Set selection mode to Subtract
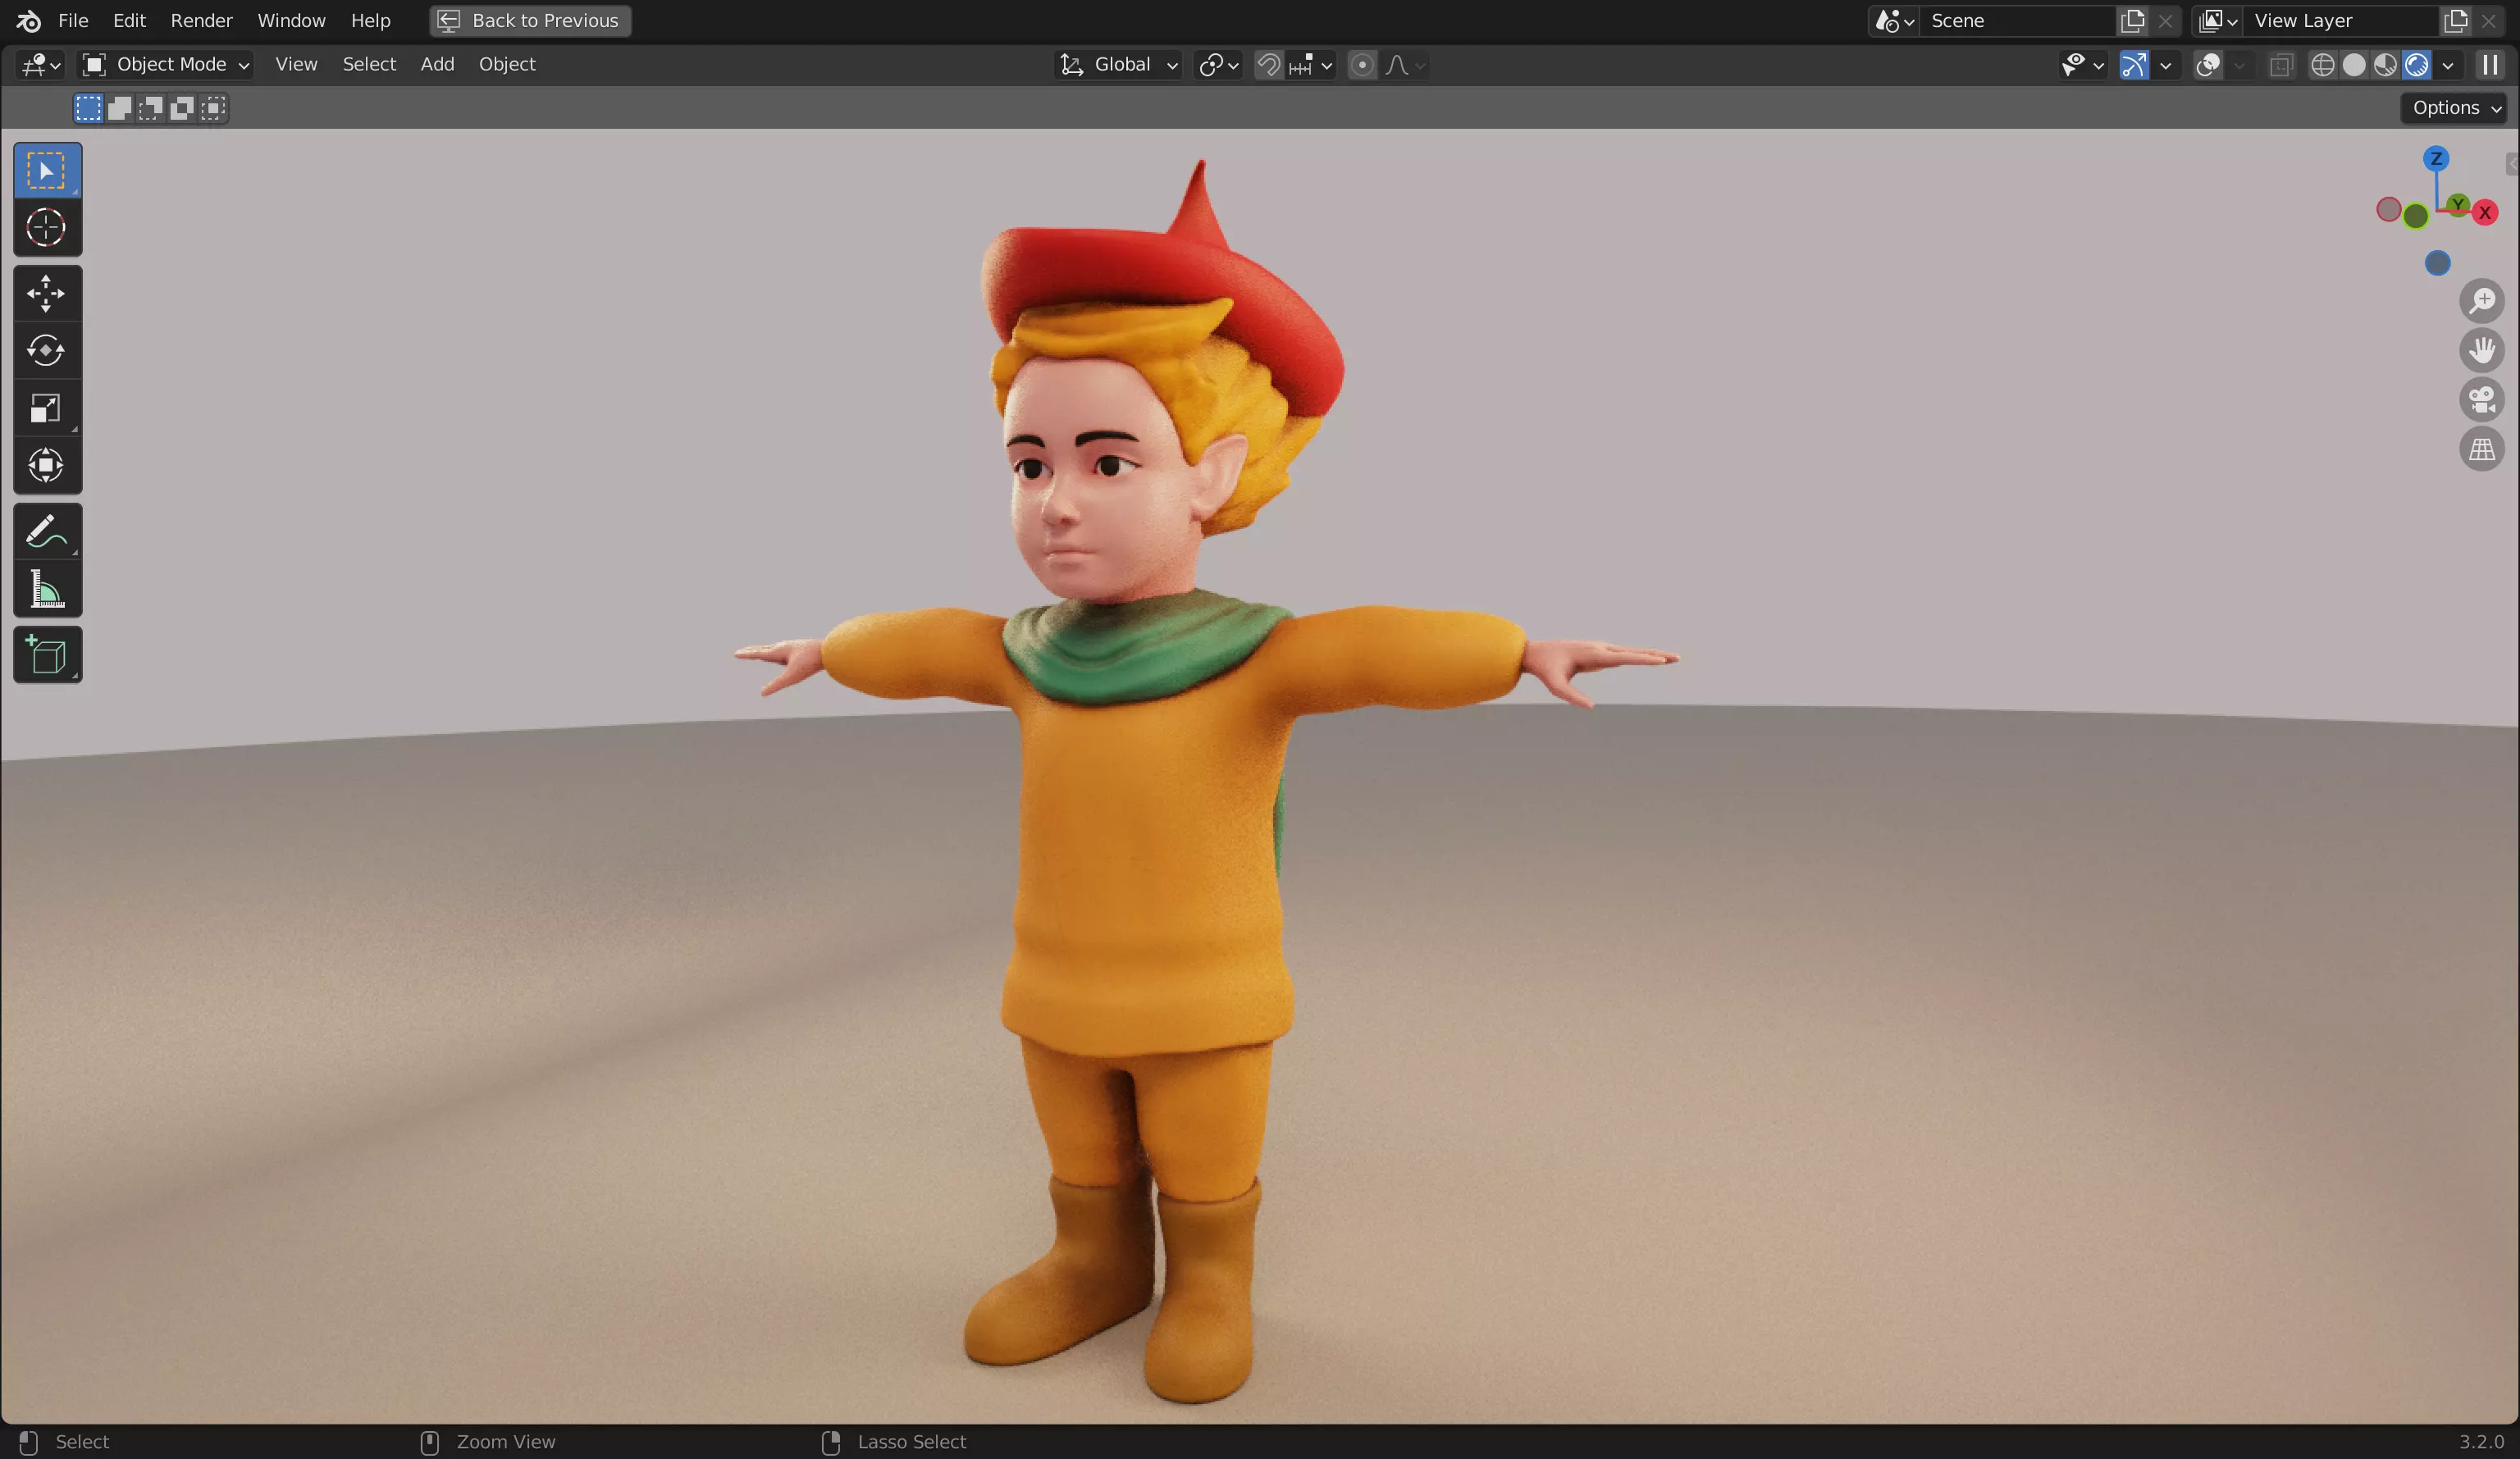 click(151, 108)
